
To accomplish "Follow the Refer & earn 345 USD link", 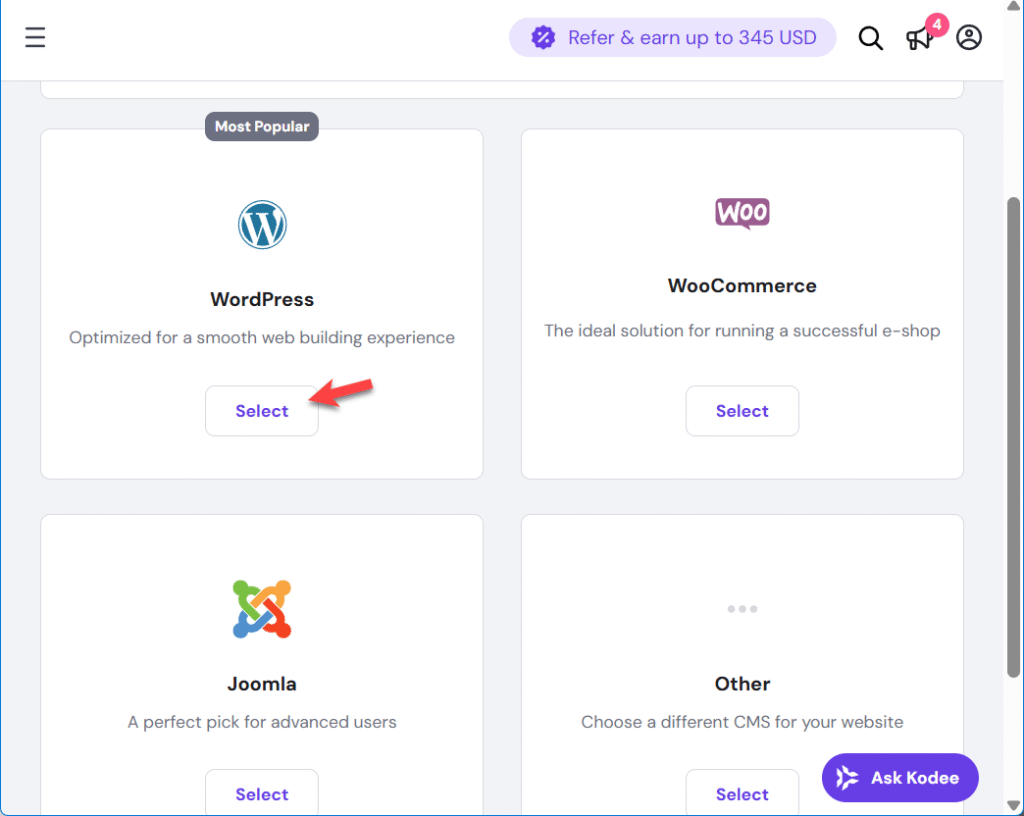I will [692, 38].
